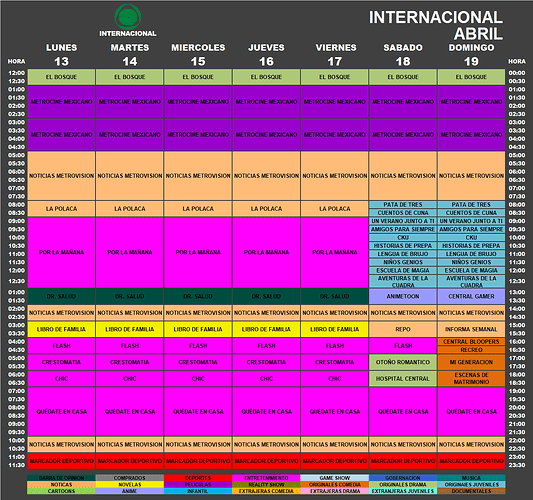
Task: Select the MIERCOLES 15 column header
Action: point(198,54)
